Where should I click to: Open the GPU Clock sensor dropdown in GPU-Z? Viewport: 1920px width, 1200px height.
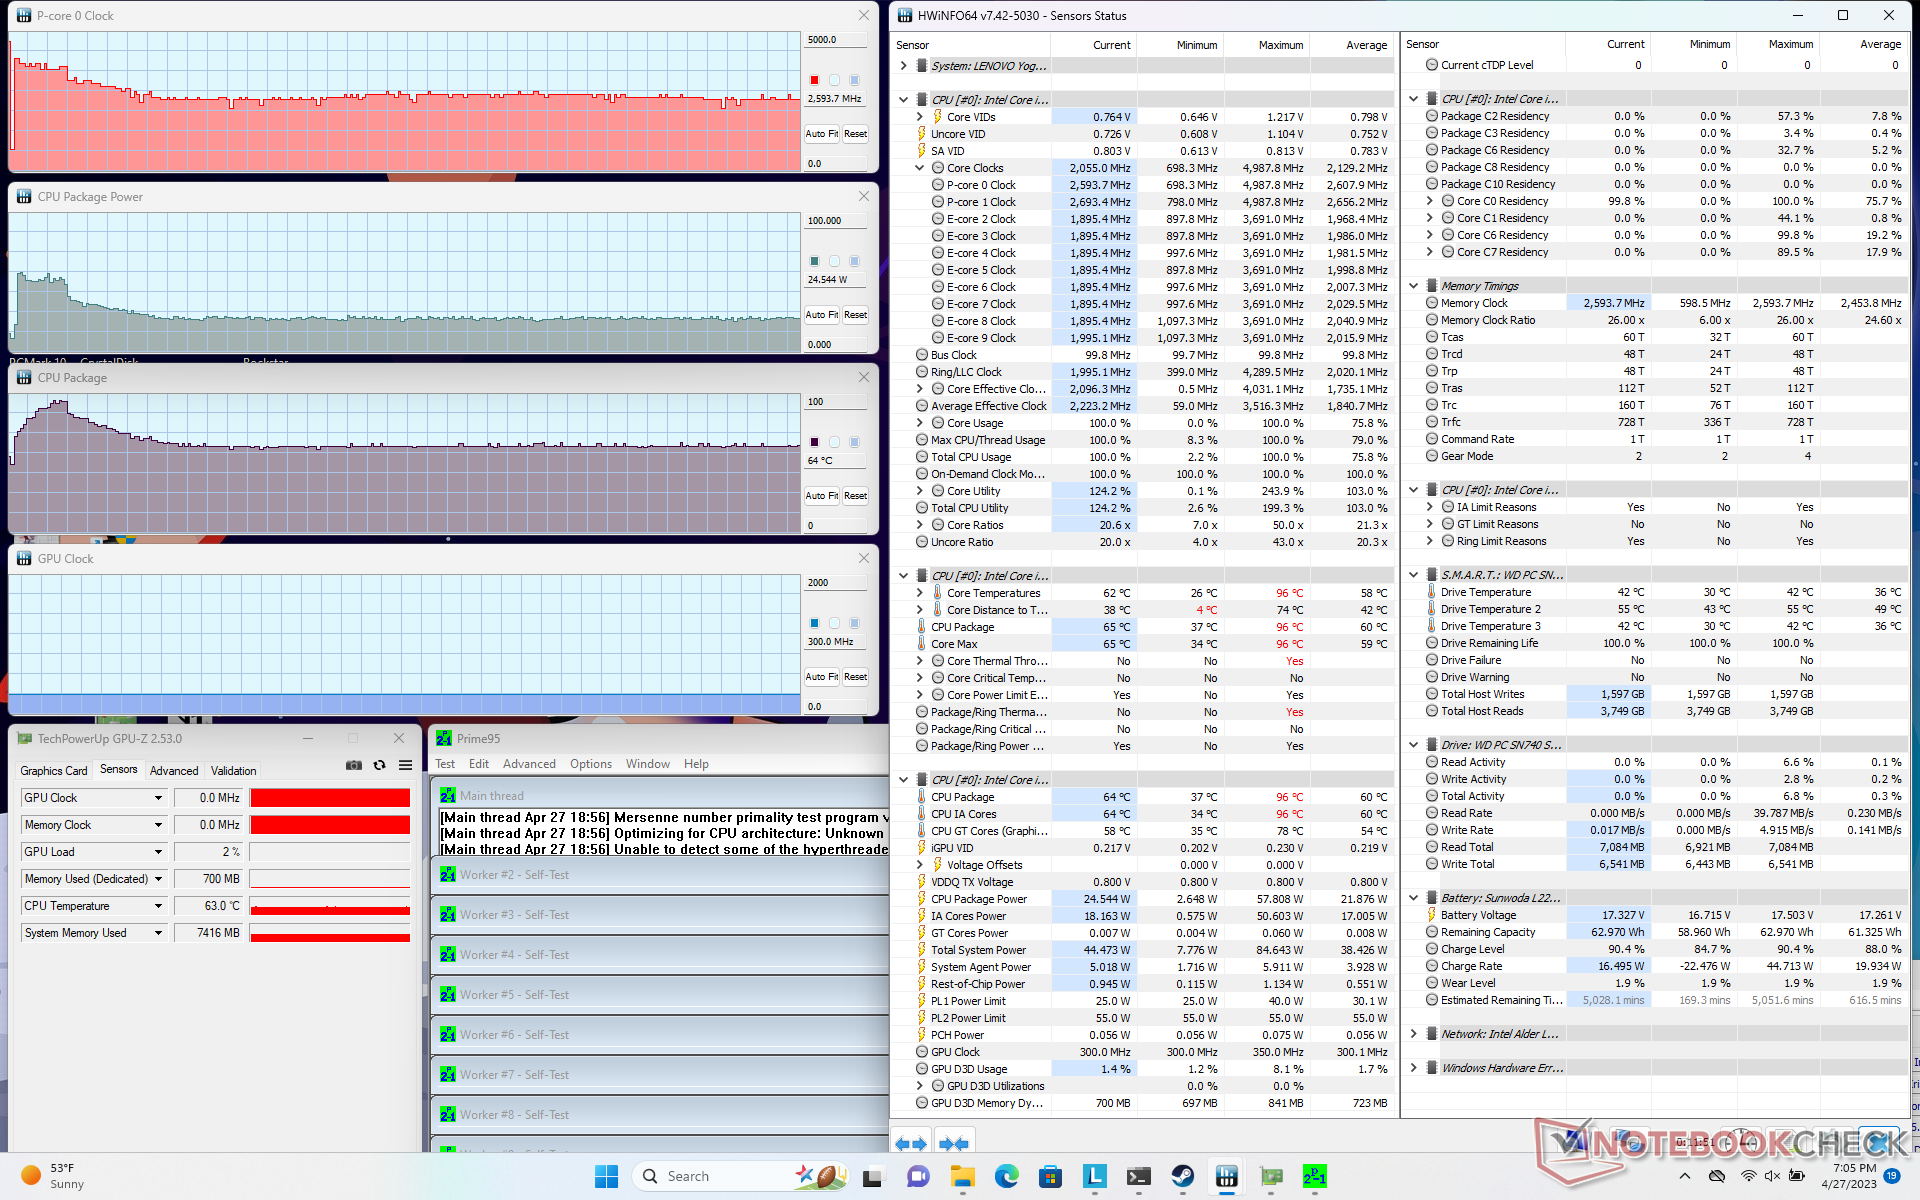coord(158,798)
